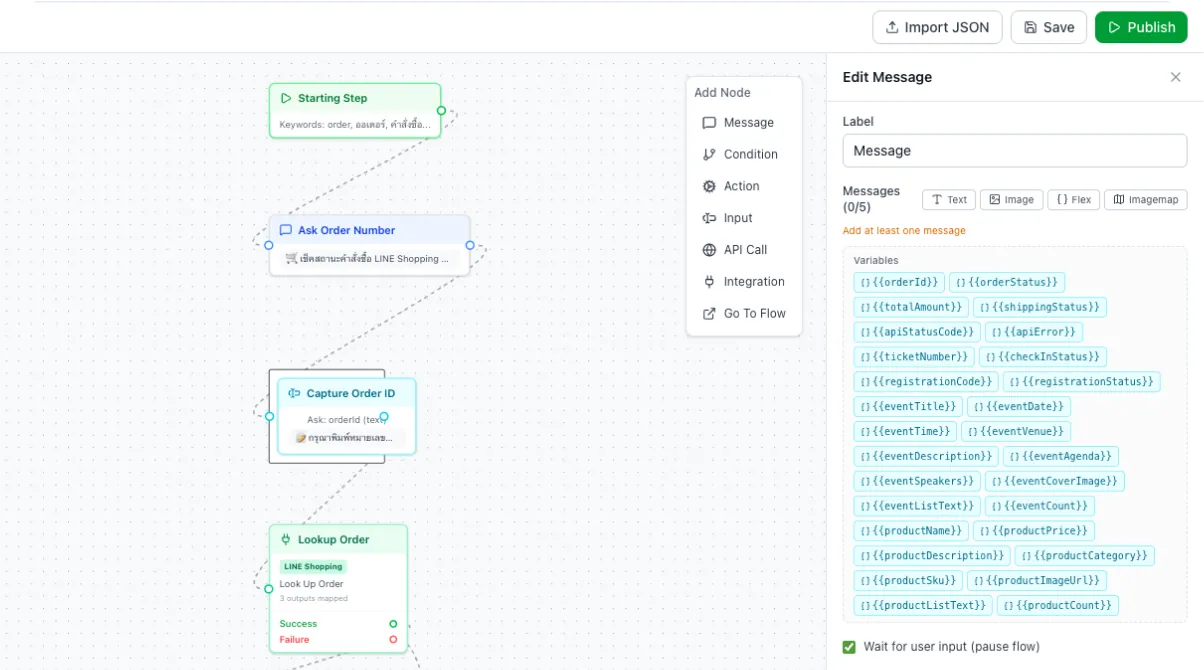Click the Lookup Order Success output port
Viewport: 1204px width, 670px height.
point(393,624)
